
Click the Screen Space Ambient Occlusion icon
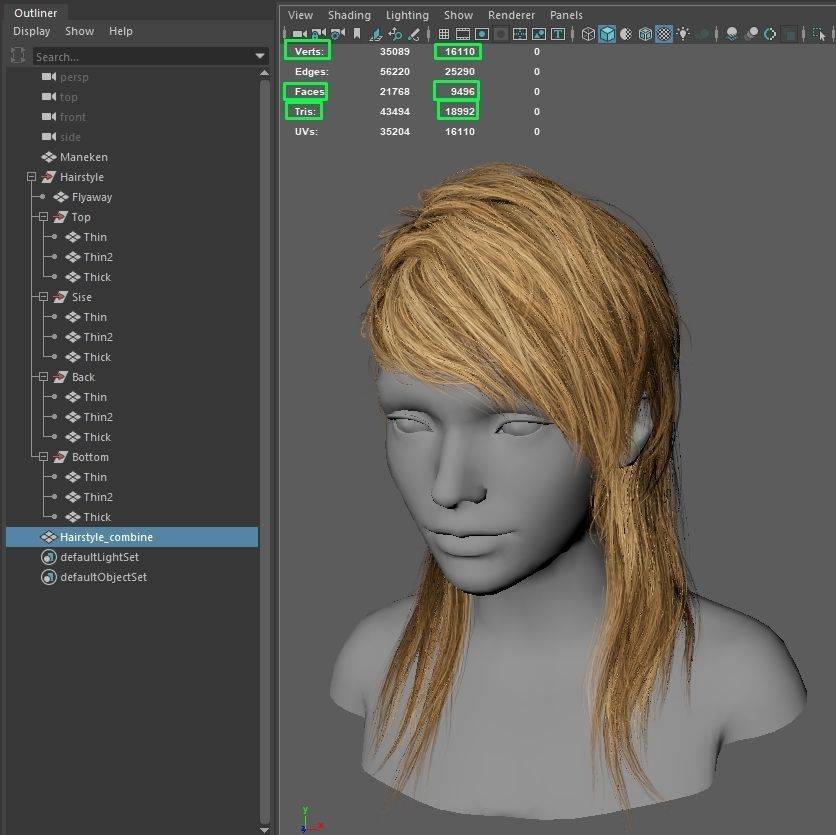tap(732, 34)
